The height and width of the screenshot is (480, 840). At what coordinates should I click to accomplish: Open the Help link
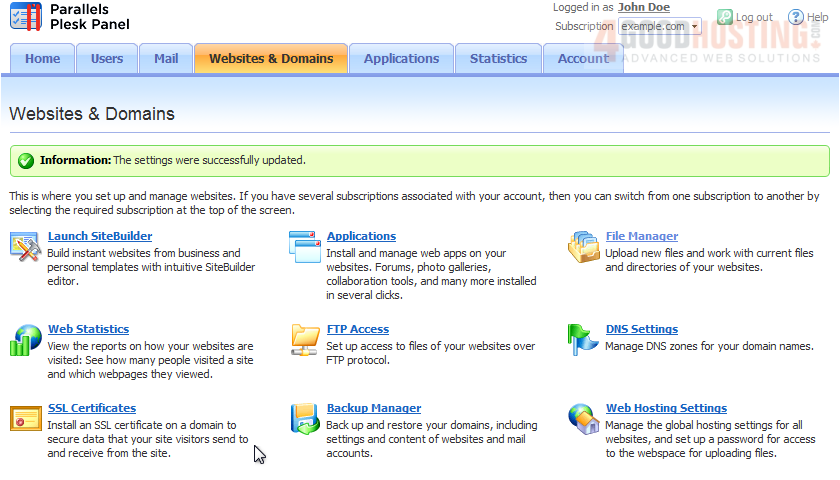pyautogui.click(x=816, y=17)
